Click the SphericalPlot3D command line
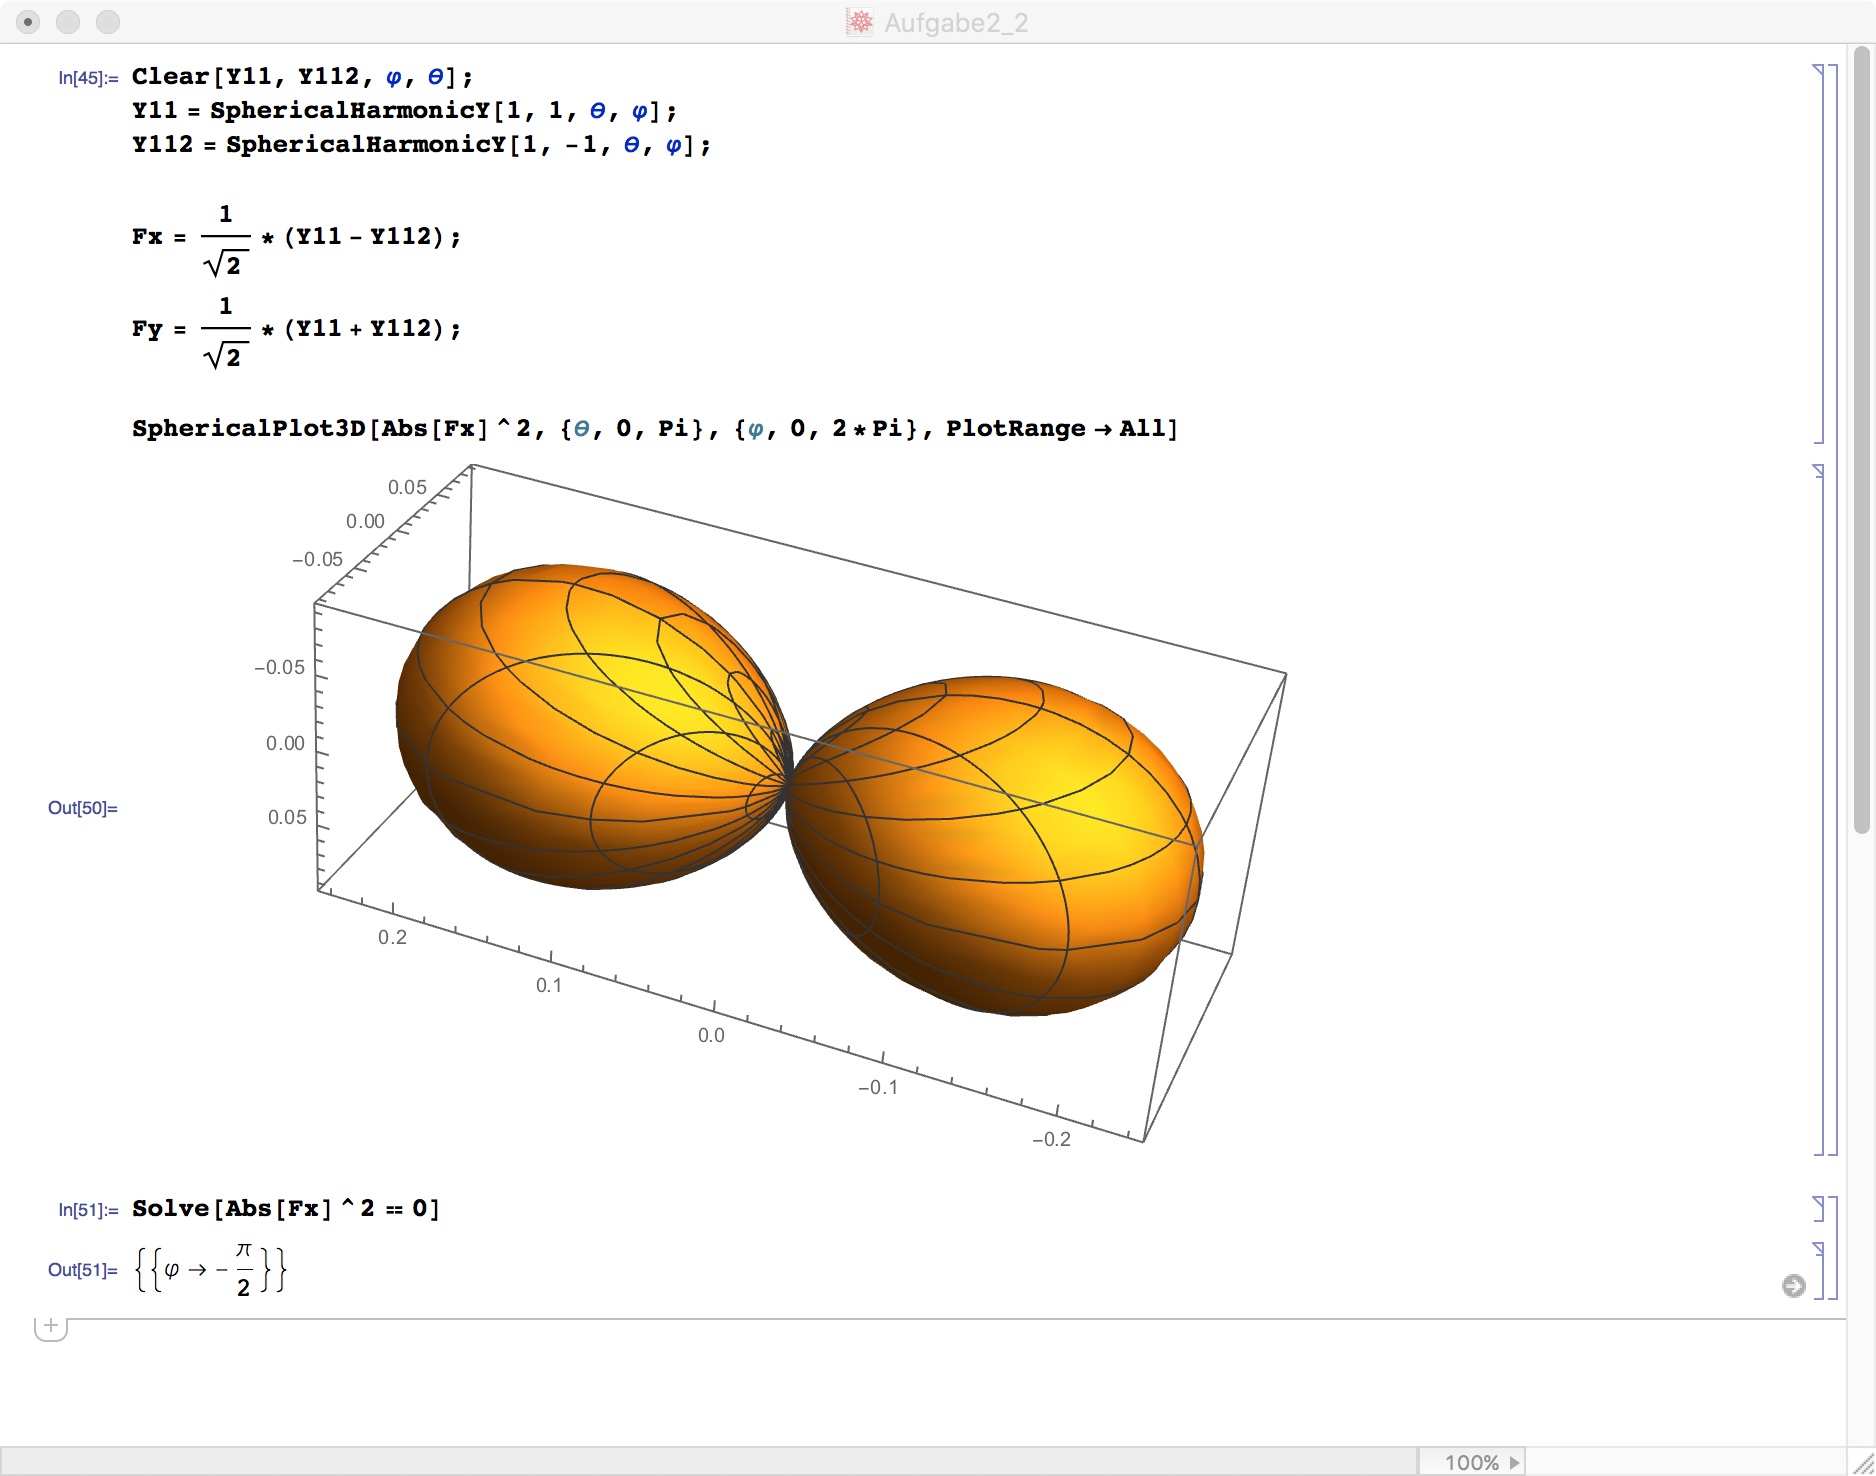This screenshot has height=1476, width=1876. [655, 429]
